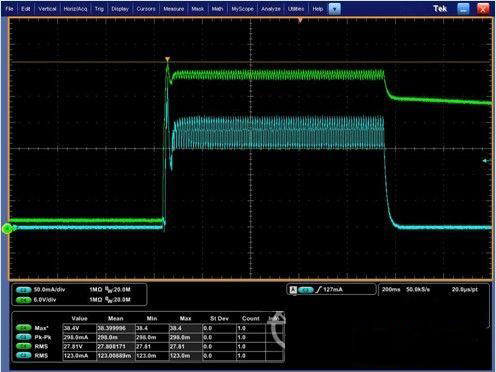496x372 pixels.
Task: Select the Max* measurement label
Action: pyautogui.click(x=41, y=328)
